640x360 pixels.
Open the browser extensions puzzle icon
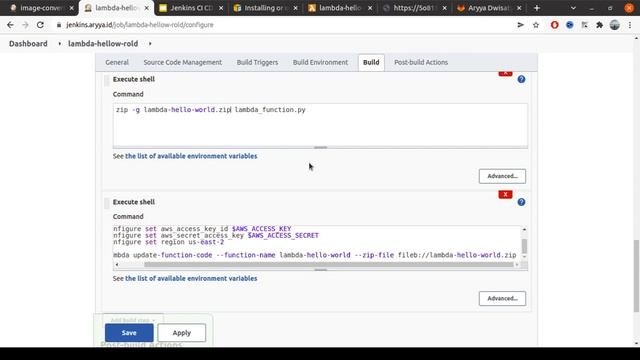pyautogui.click(x=600, y=25)
